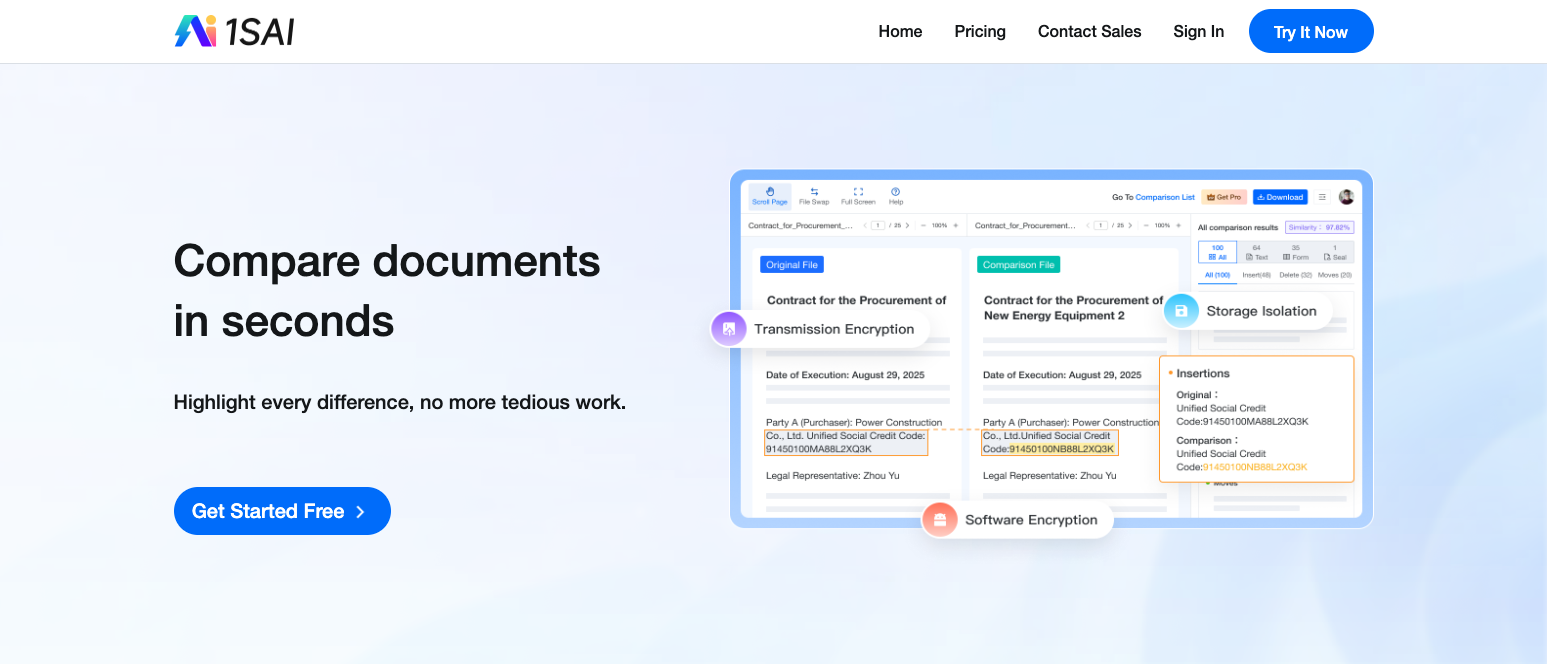The image size is (1547, 665).
Task: Click page number field of original file
Action: (x=878, y=226)
